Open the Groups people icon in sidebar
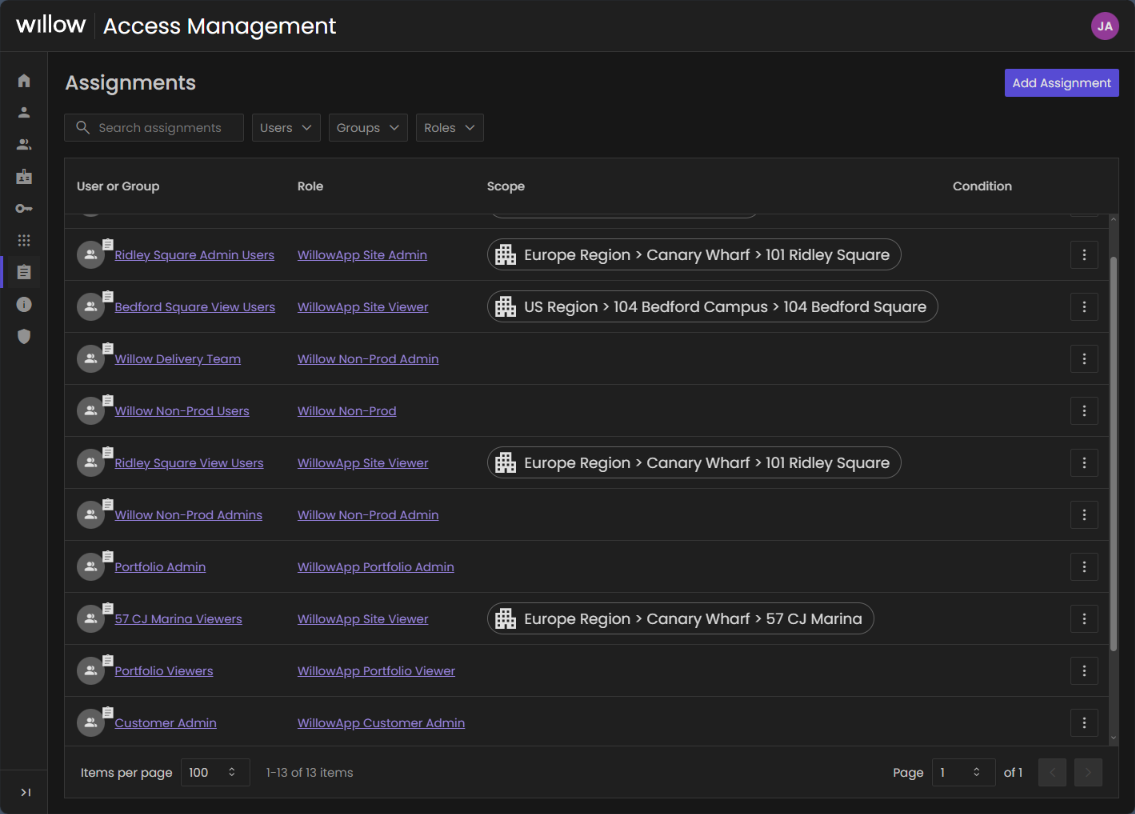Image resolution: width=1135 pixels, height=814 pixels. tap(24, 144)
